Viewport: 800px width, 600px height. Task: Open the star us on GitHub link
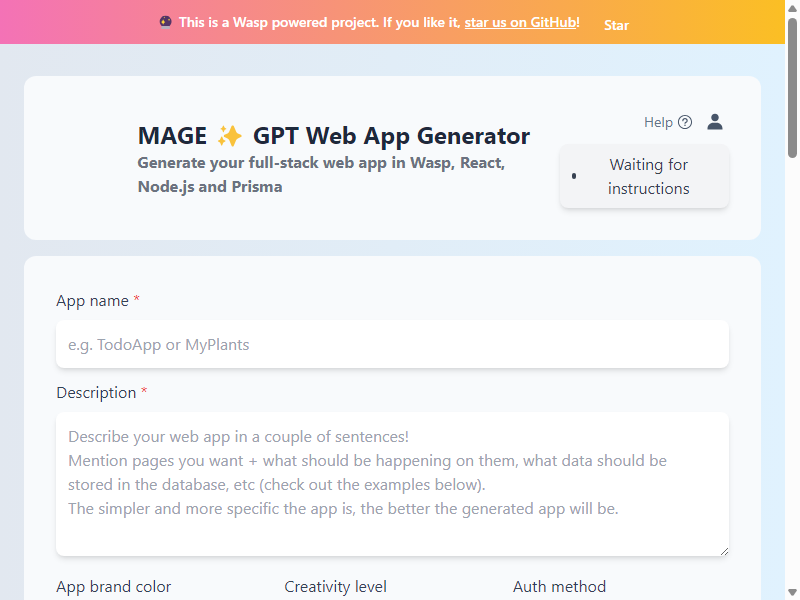pos(520,22)
